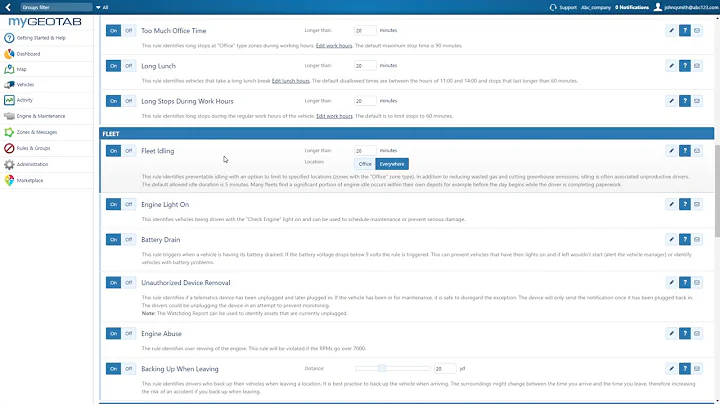
Task: Turn on Fleet Idling rule
Action: pyautogui.click(x=113, y=151)
